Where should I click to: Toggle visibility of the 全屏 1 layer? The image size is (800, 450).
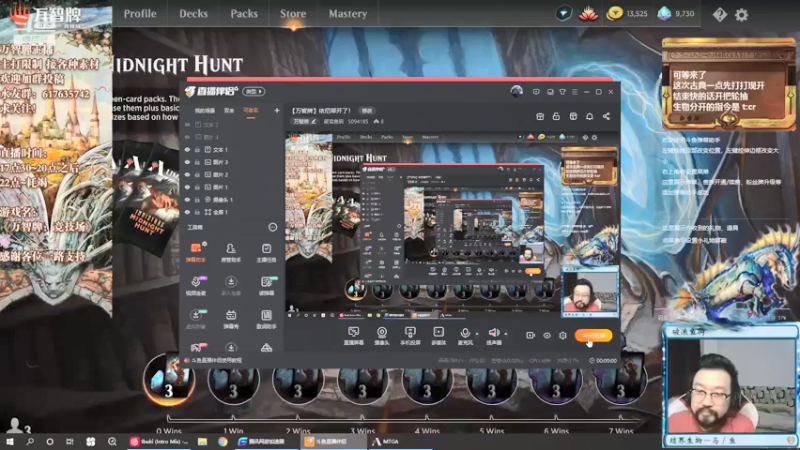(187, 212)
